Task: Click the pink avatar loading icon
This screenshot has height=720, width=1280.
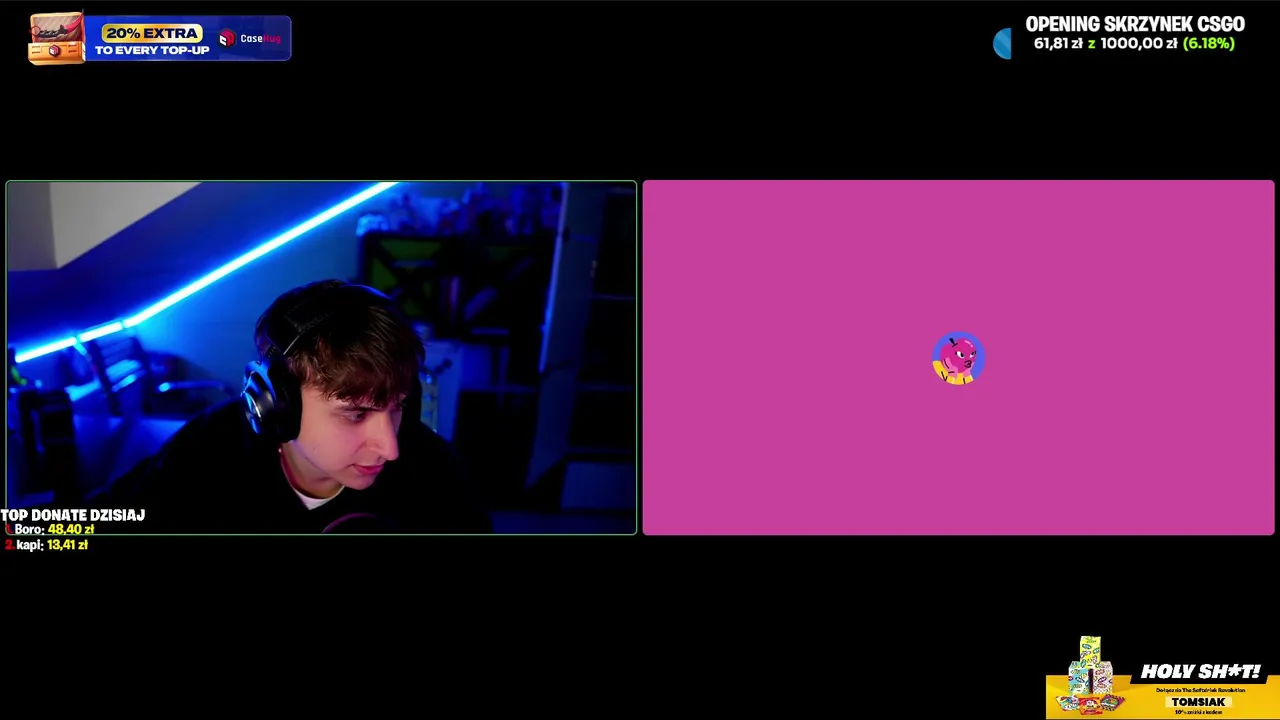Action: (x=958, y=359)
